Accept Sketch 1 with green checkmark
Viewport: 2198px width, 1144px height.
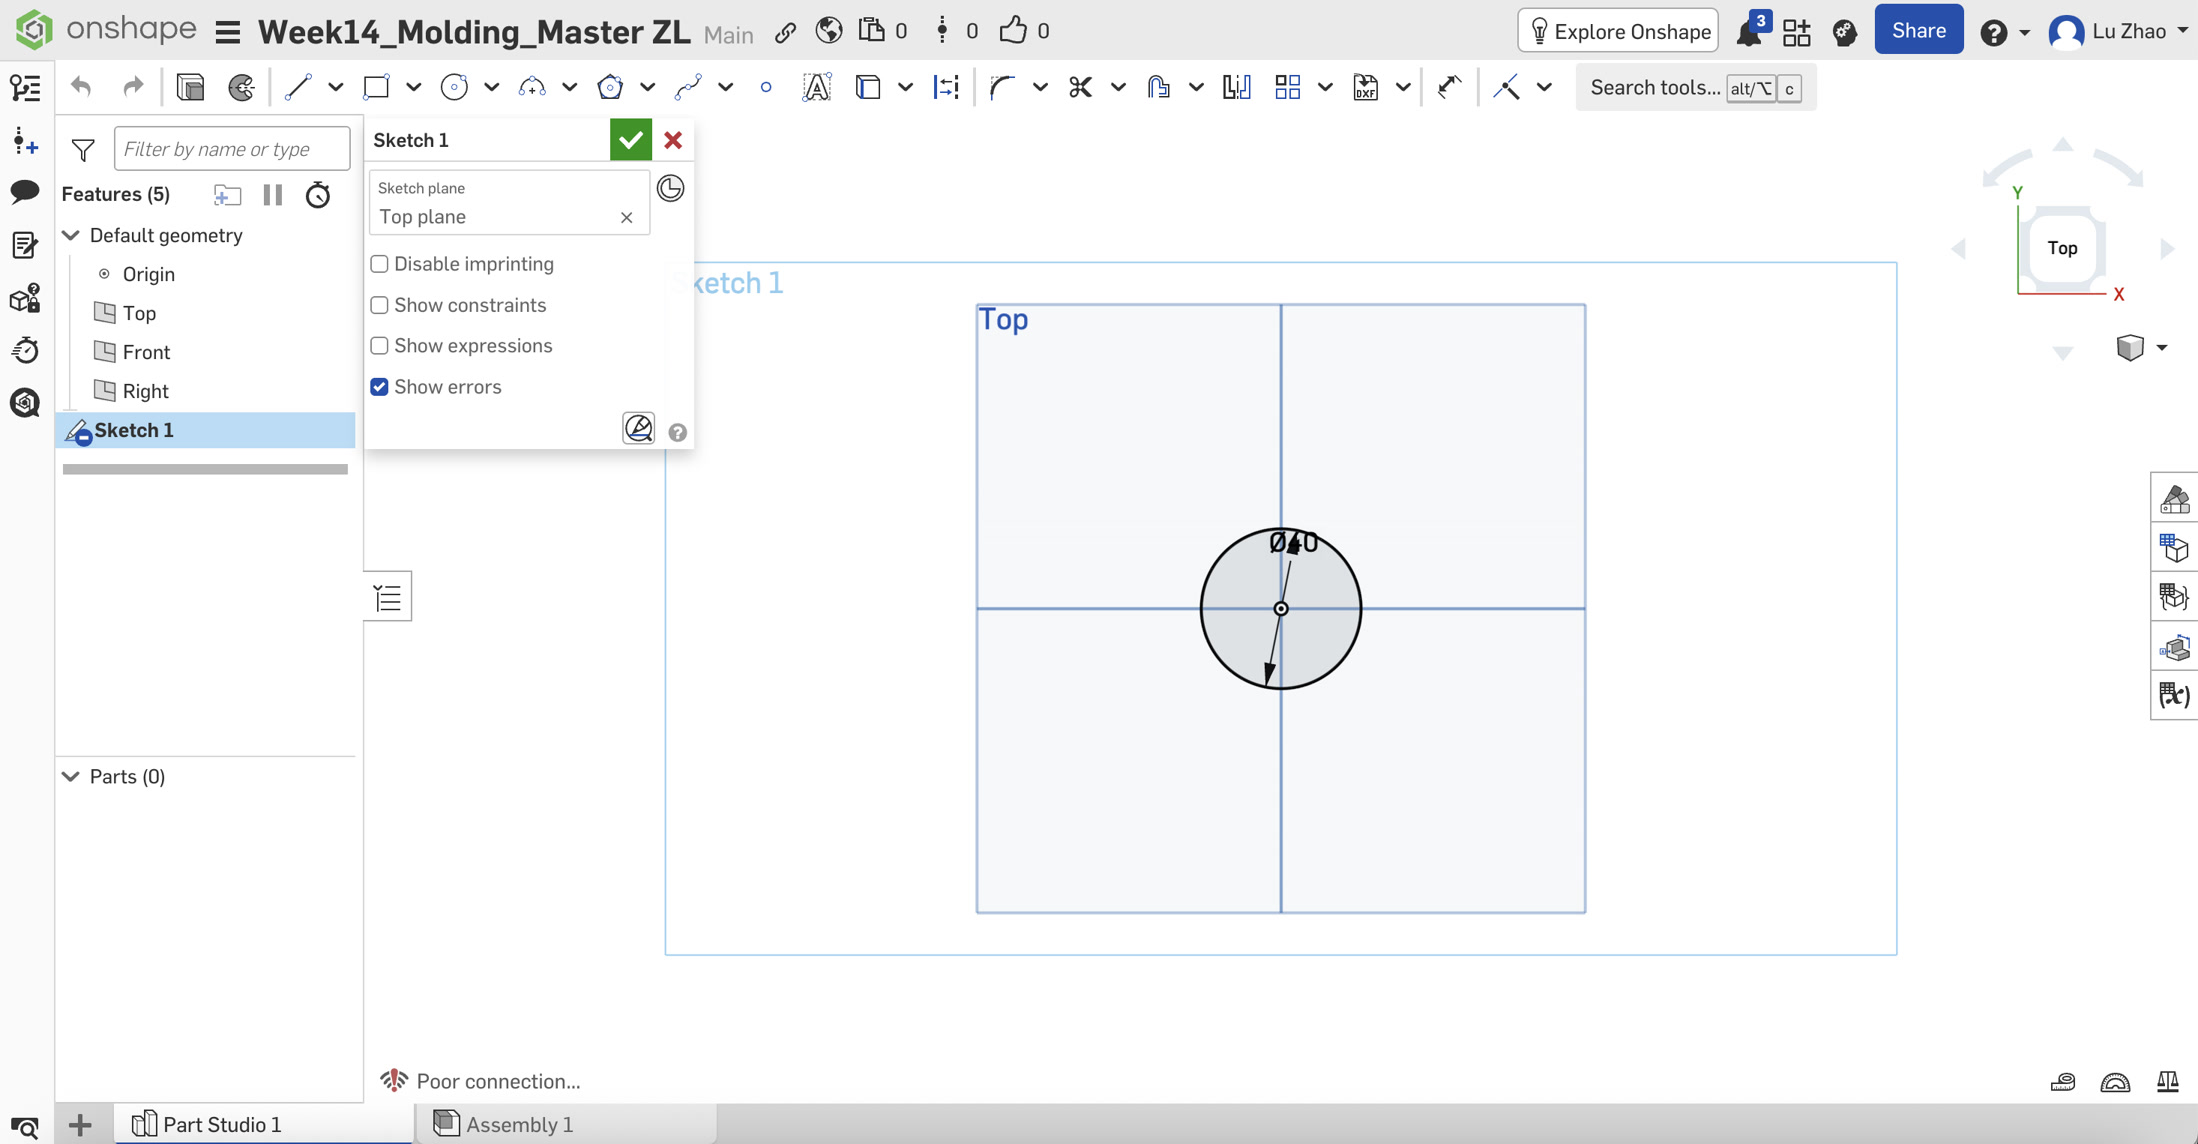(x=631, y=140)
